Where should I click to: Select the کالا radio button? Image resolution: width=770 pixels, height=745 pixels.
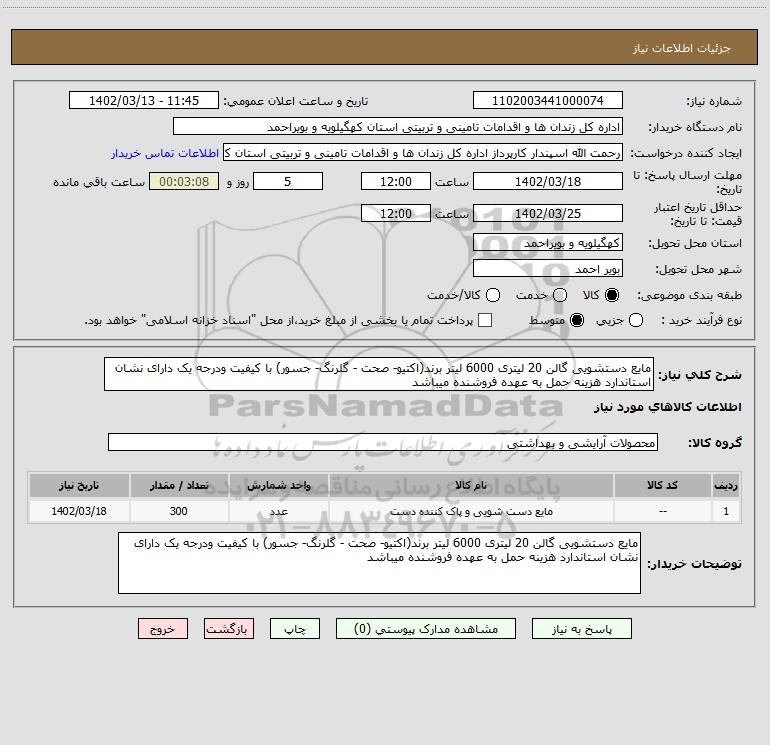(612, 295)
